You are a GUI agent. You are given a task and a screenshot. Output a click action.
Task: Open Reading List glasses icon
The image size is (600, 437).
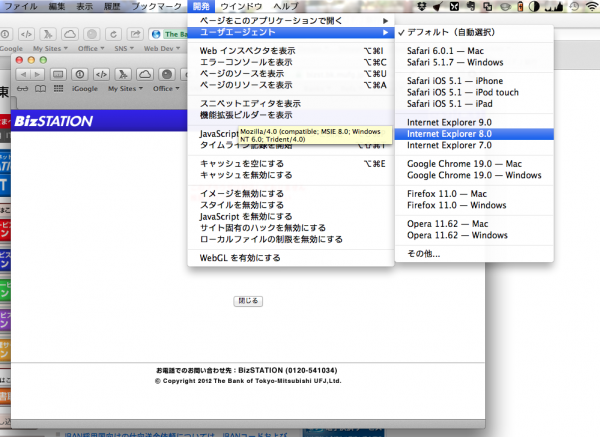[22, 89]
